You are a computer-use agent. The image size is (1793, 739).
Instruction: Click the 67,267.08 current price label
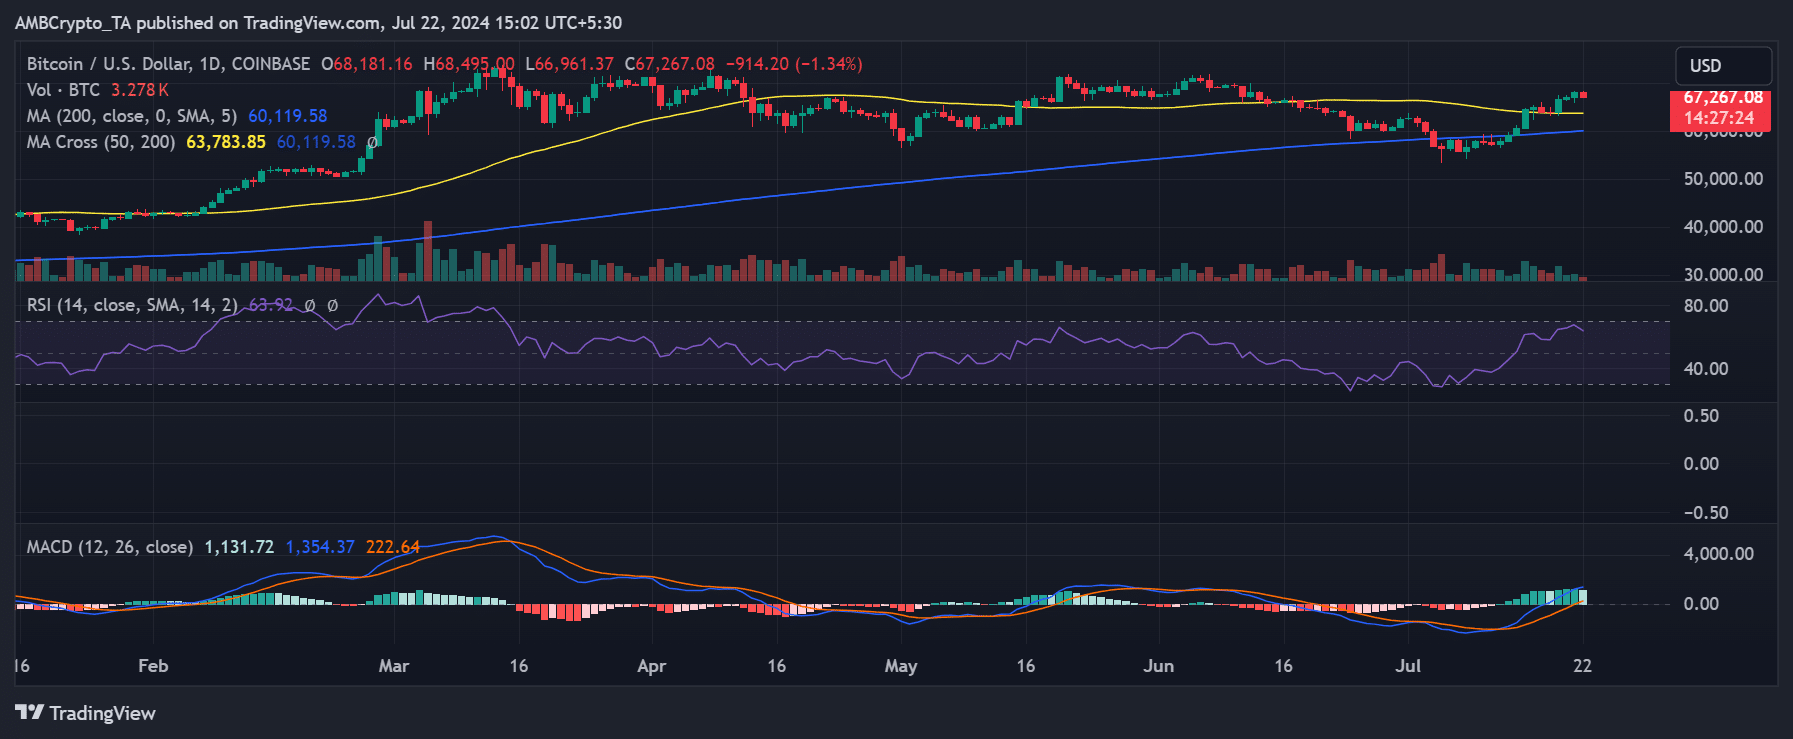1722,98
